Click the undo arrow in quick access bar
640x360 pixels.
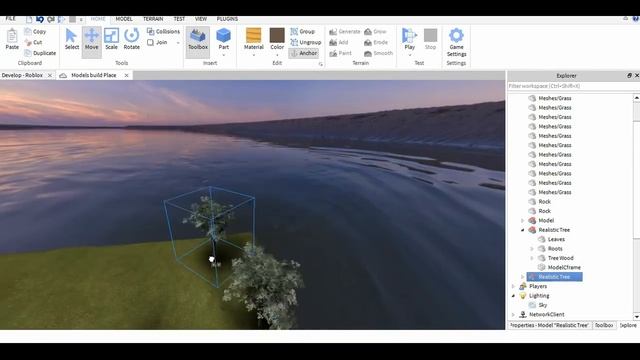click(x=40, y=19)
